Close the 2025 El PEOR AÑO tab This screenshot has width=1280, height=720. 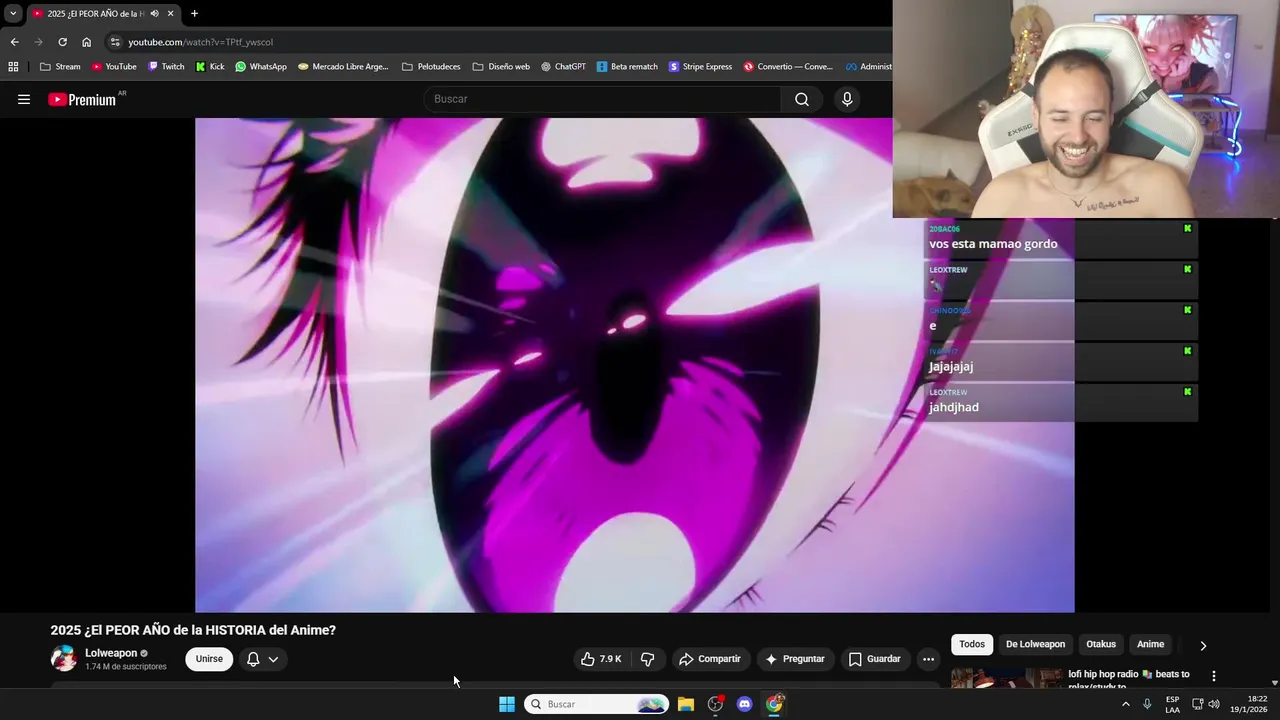coord(171,13)
